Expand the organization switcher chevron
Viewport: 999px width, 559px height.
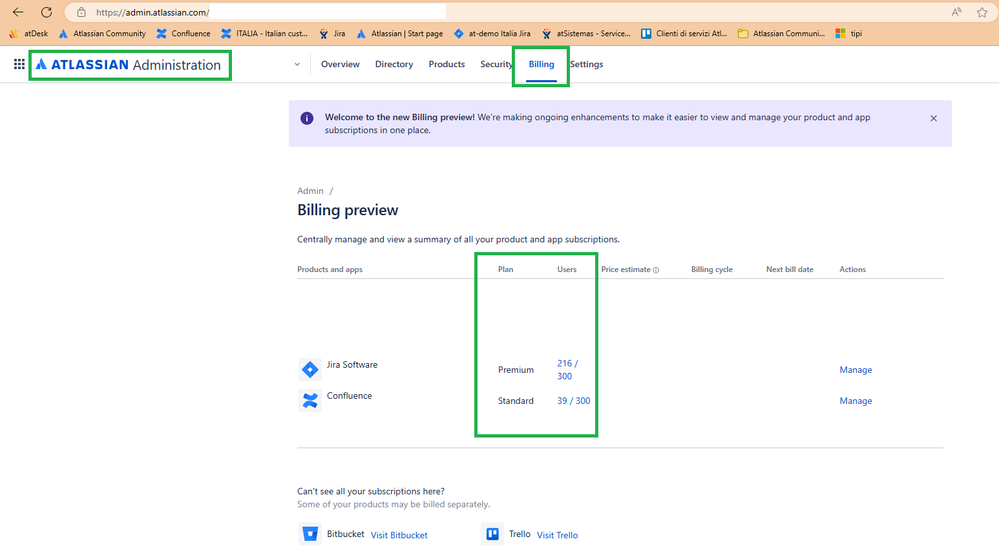tap(297, 64)
